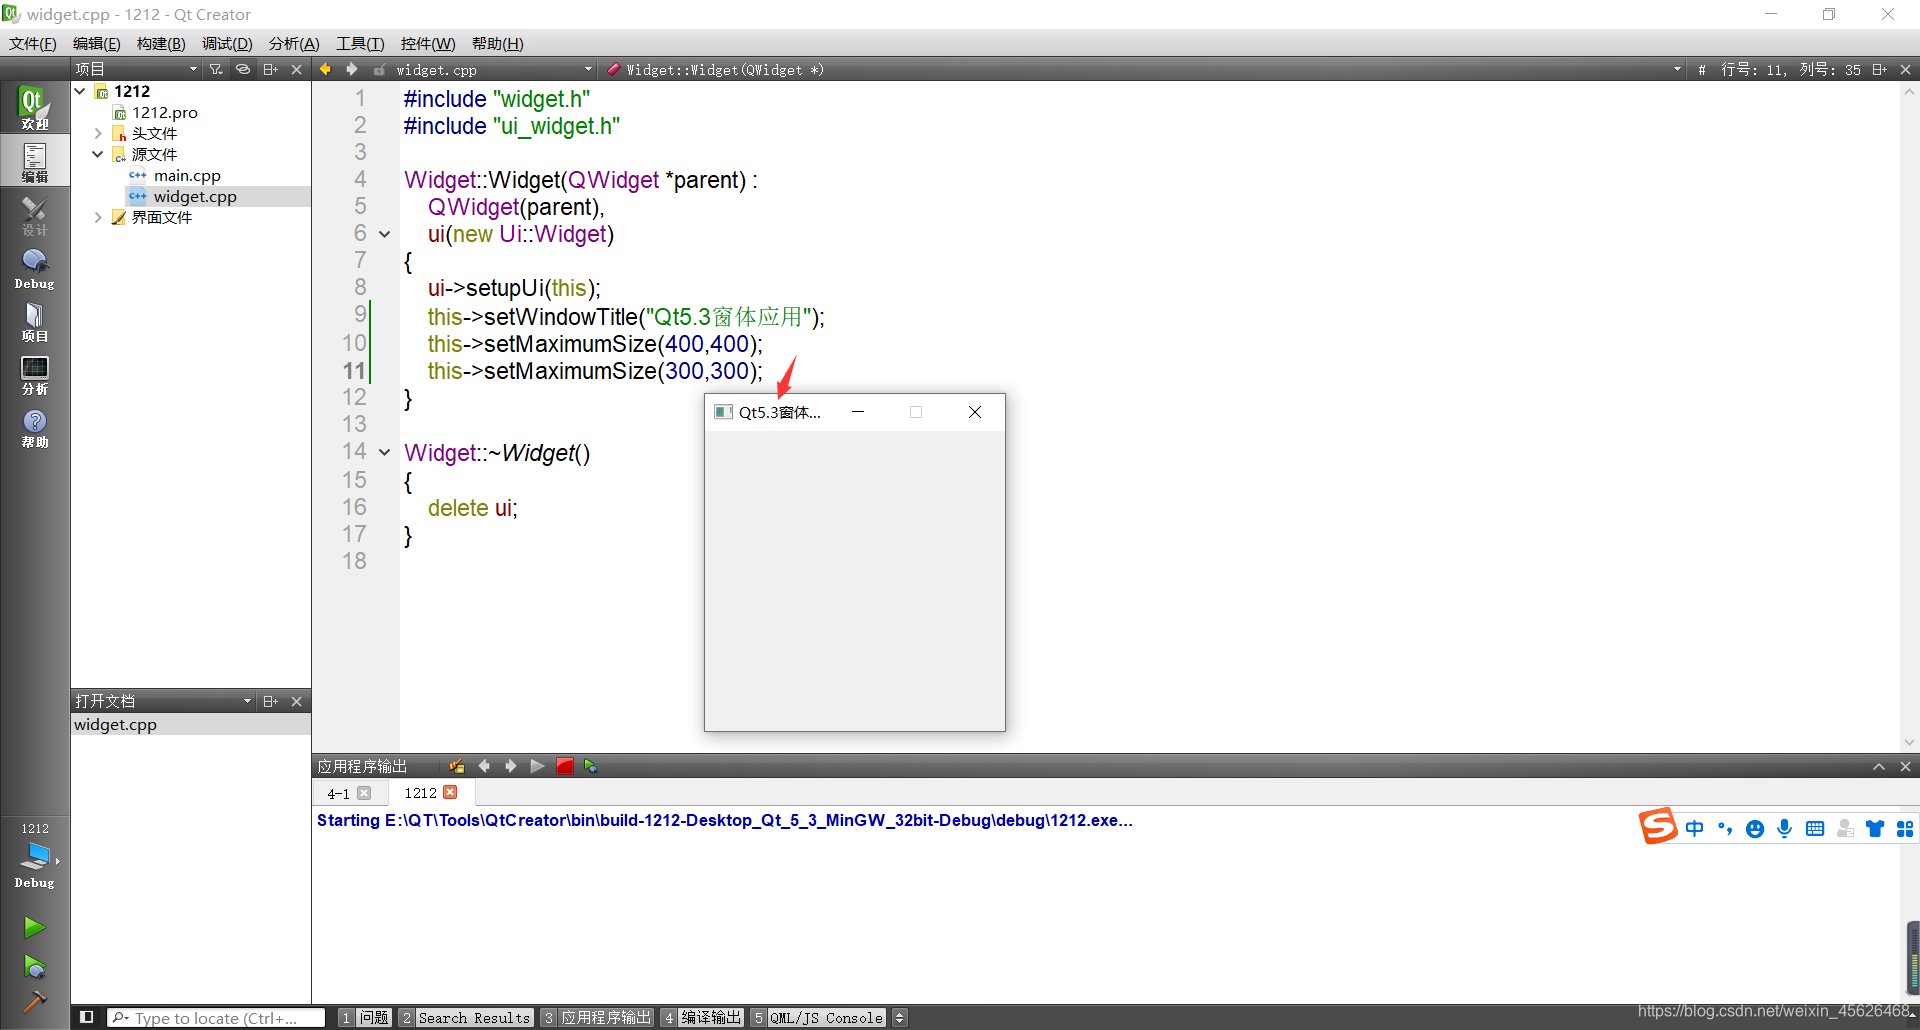Go to next item in output pane

(511, 766)
